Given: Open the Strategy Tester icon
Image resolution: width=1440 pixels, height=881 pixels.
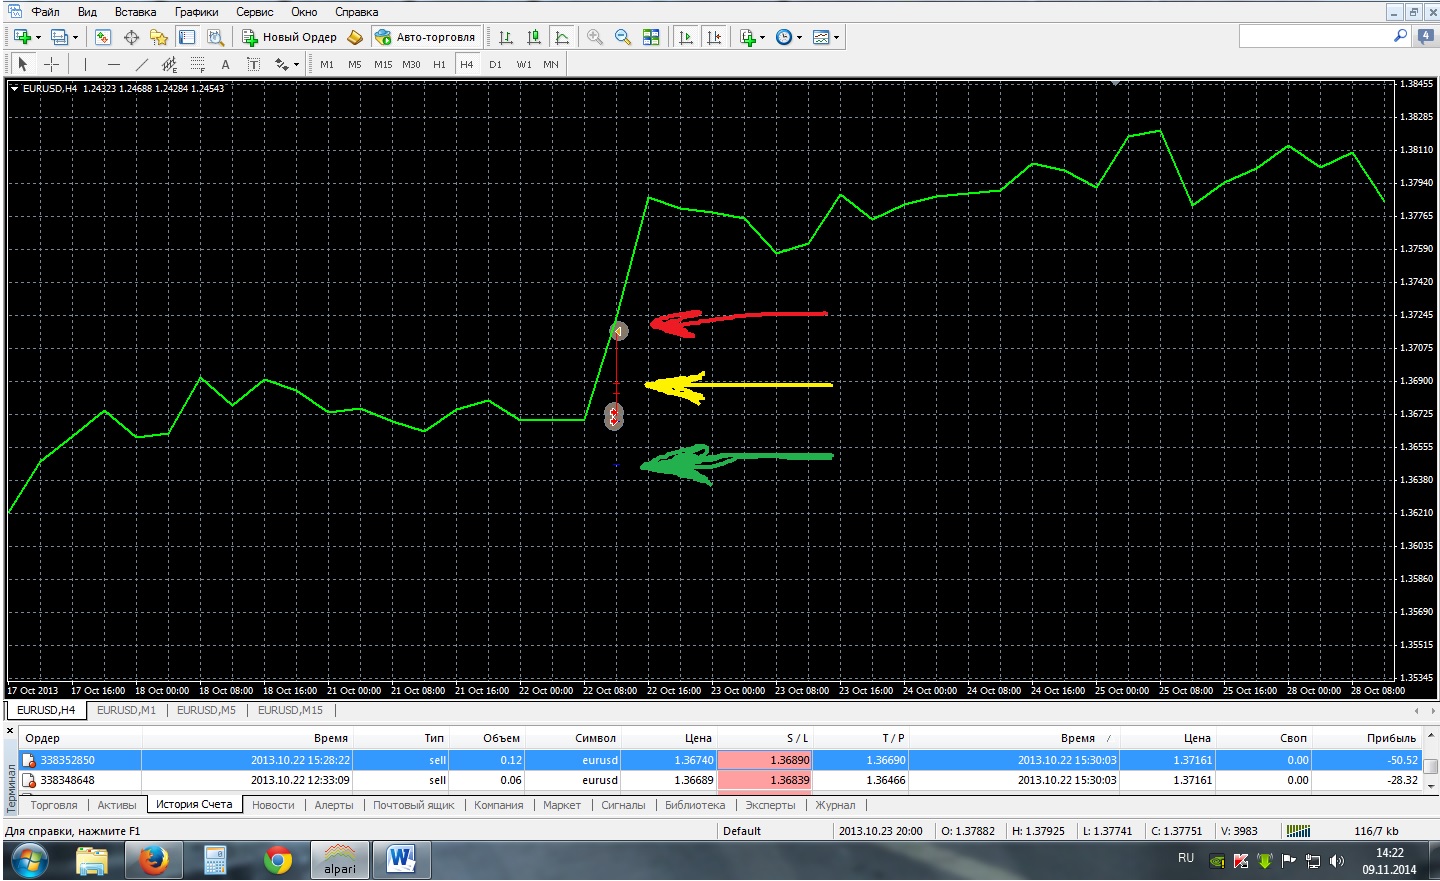Looking at the screenshot, I should click(x=215, y=37).
